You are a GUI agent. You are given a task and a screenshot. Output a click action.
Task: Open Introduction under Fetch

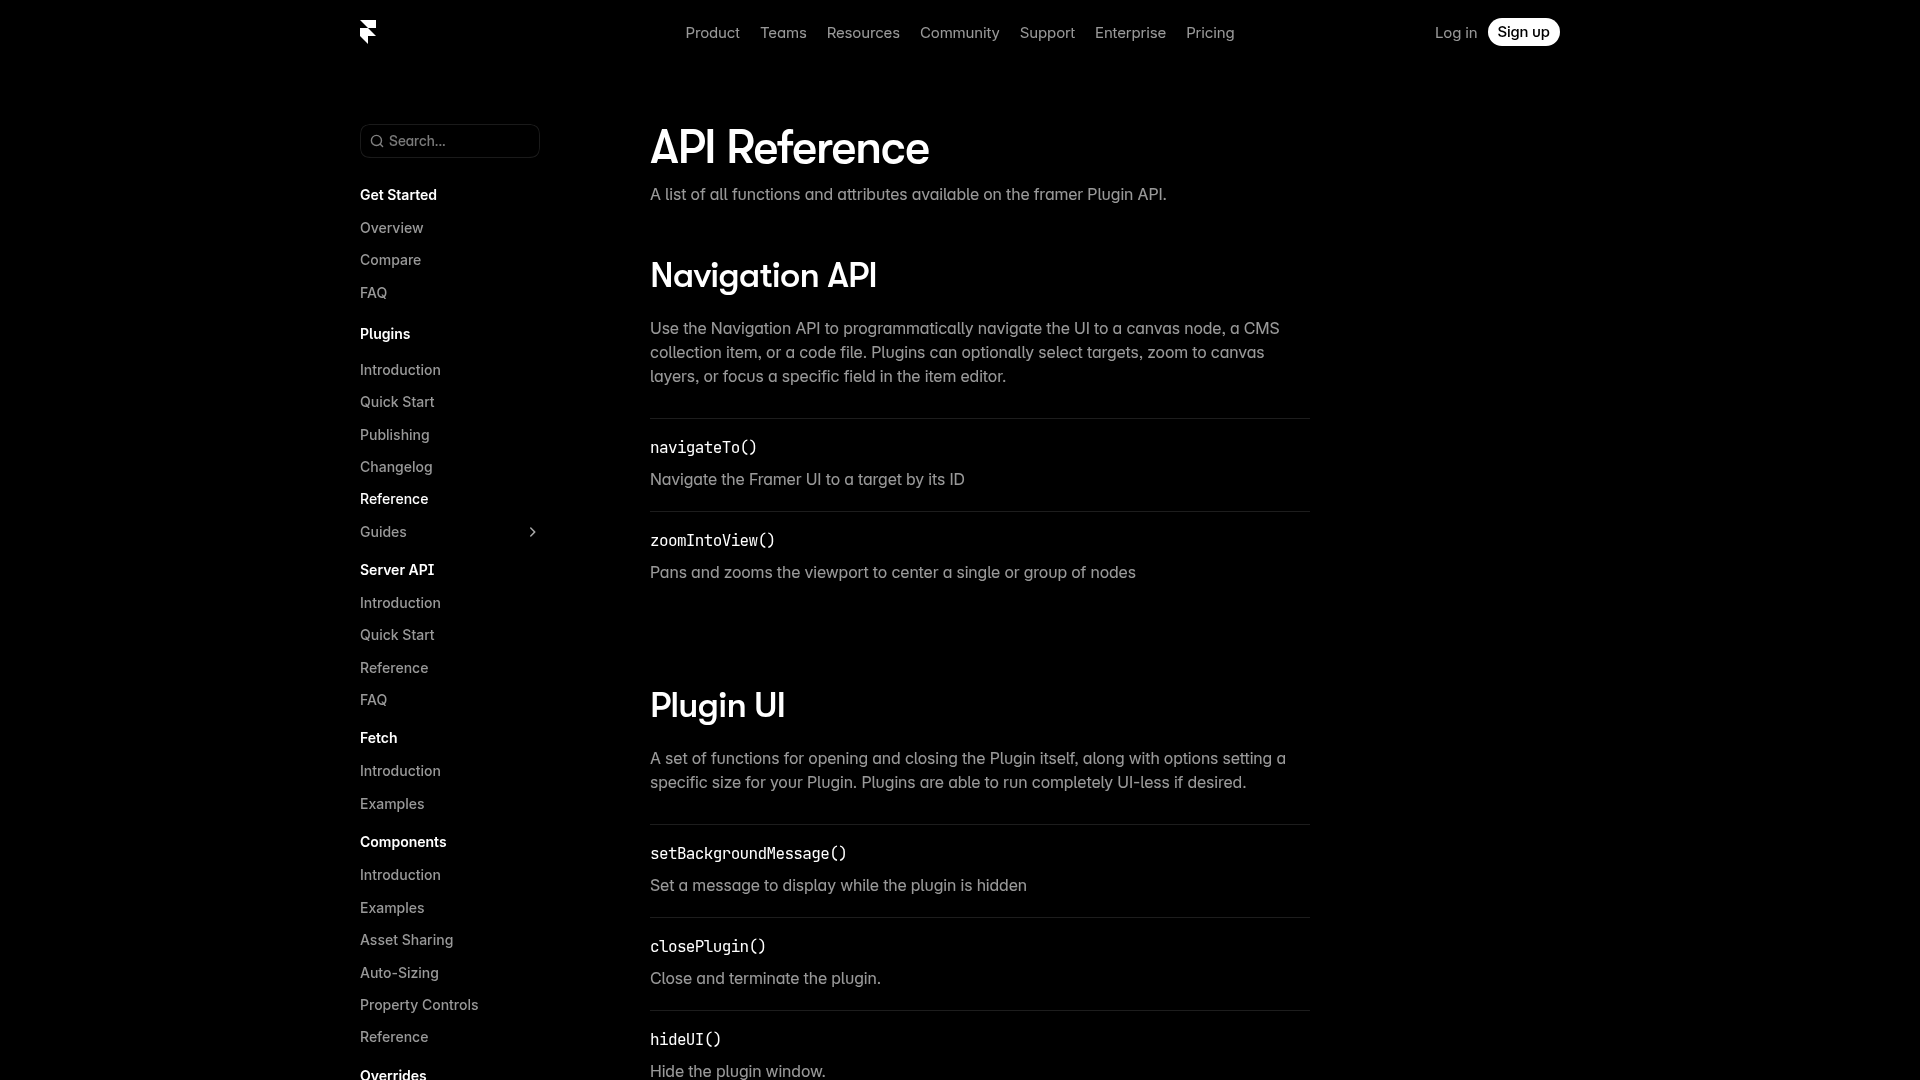(400, 771)
